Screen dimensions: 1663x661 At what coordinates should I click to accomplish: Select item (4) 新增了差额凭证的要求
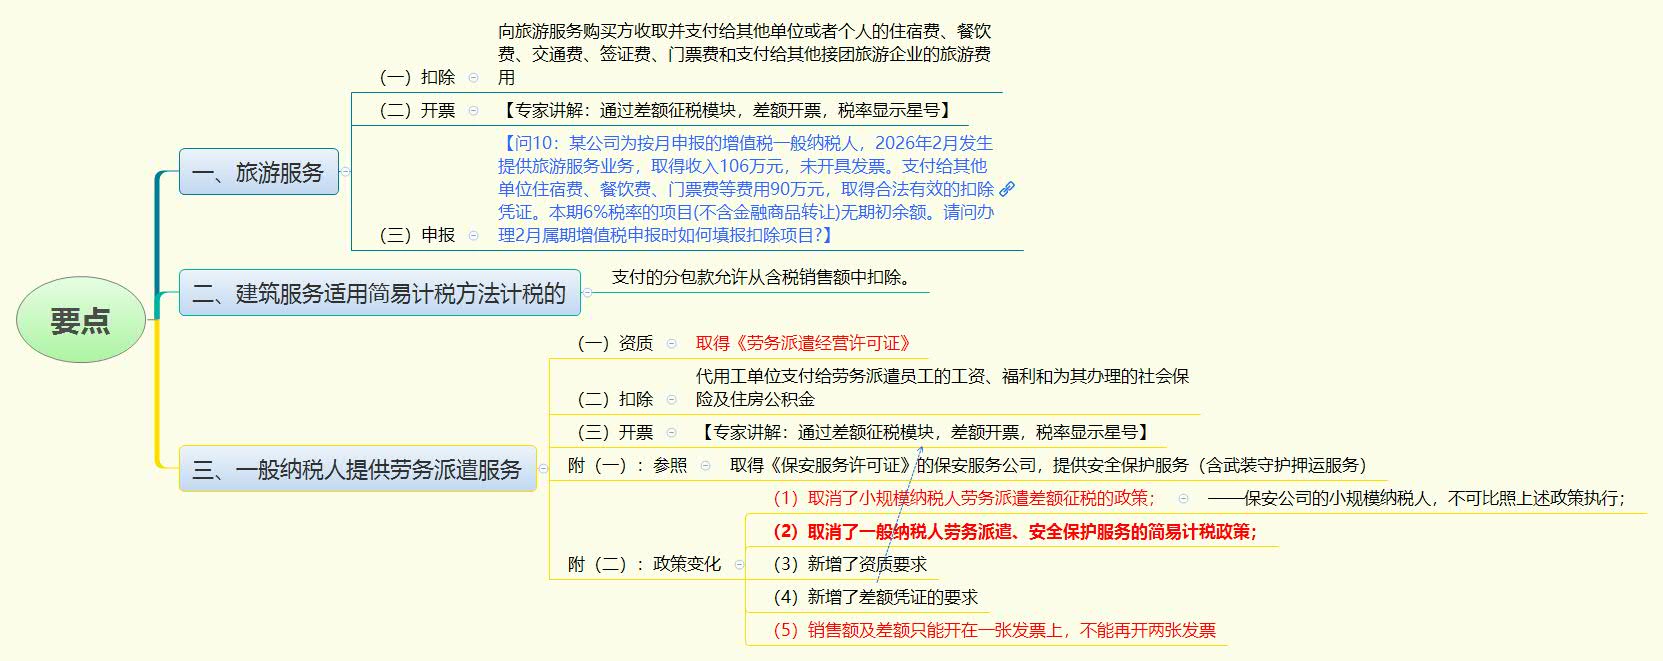pyautogui.click(x=876, y=597)
